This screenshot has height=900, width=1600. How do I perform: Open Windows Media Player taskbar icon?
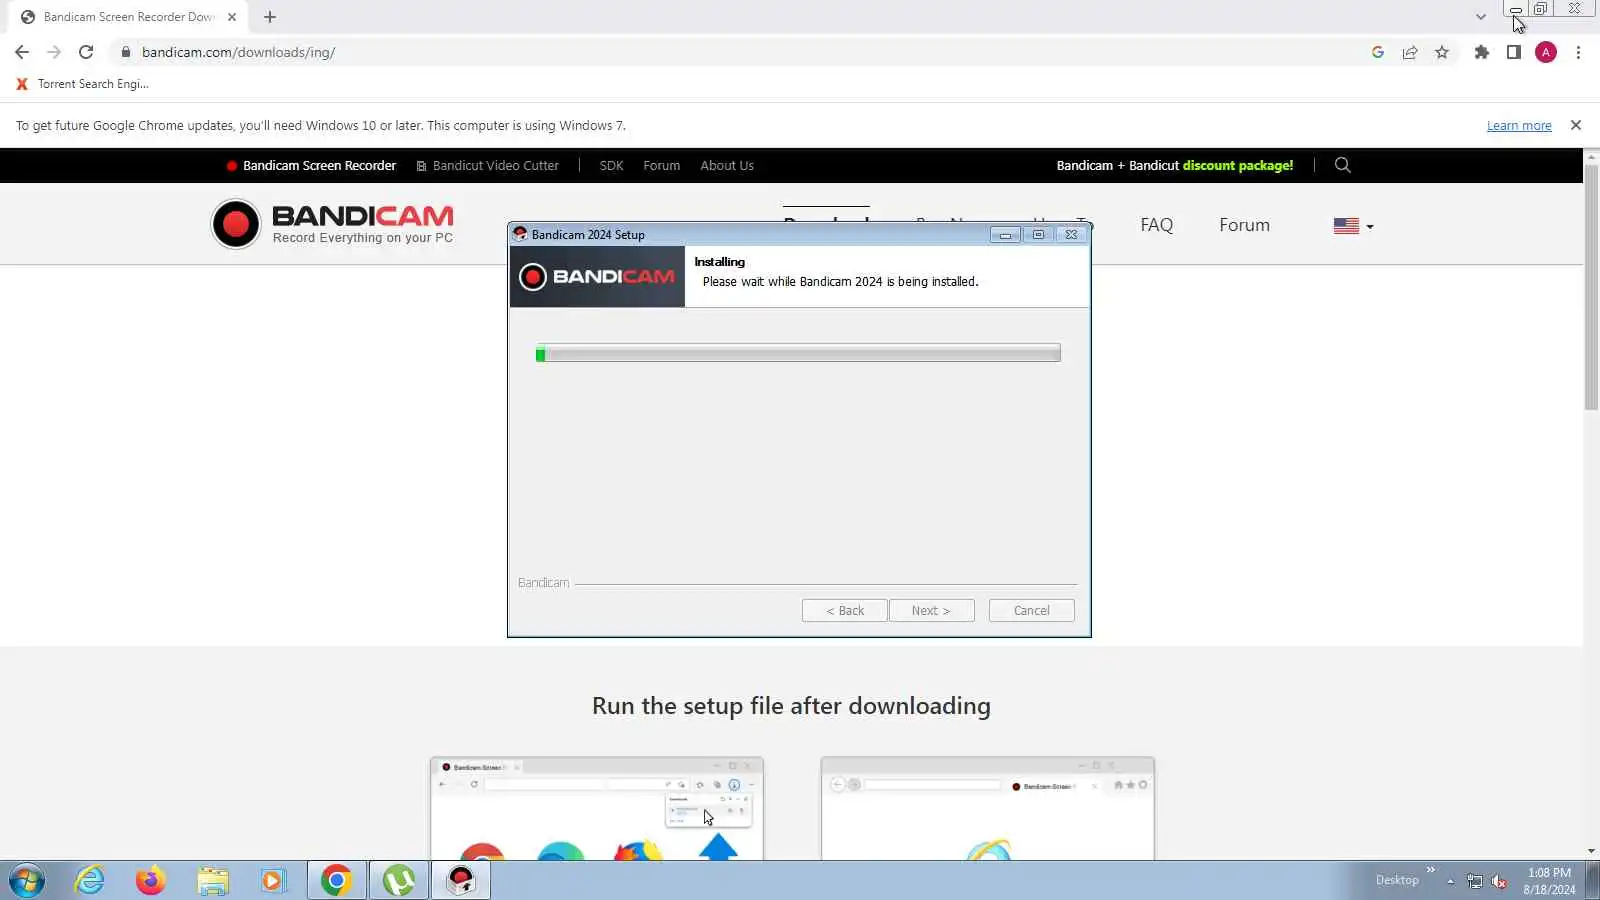[x=273, y=880]
